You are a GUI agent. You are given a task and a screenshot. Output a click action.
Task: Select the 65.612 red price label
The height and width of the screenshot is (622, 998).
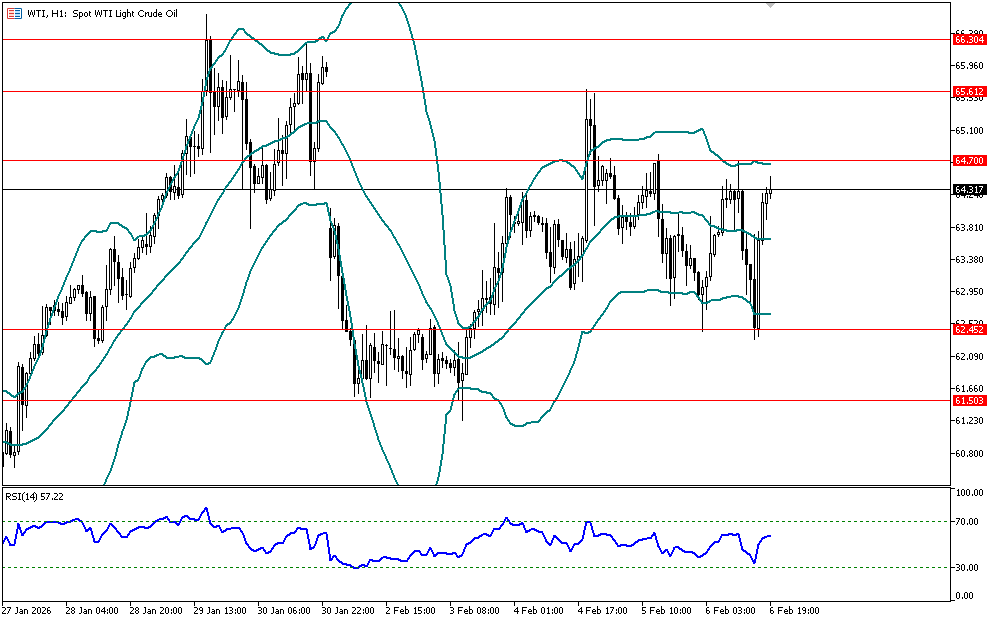point(970,91)
